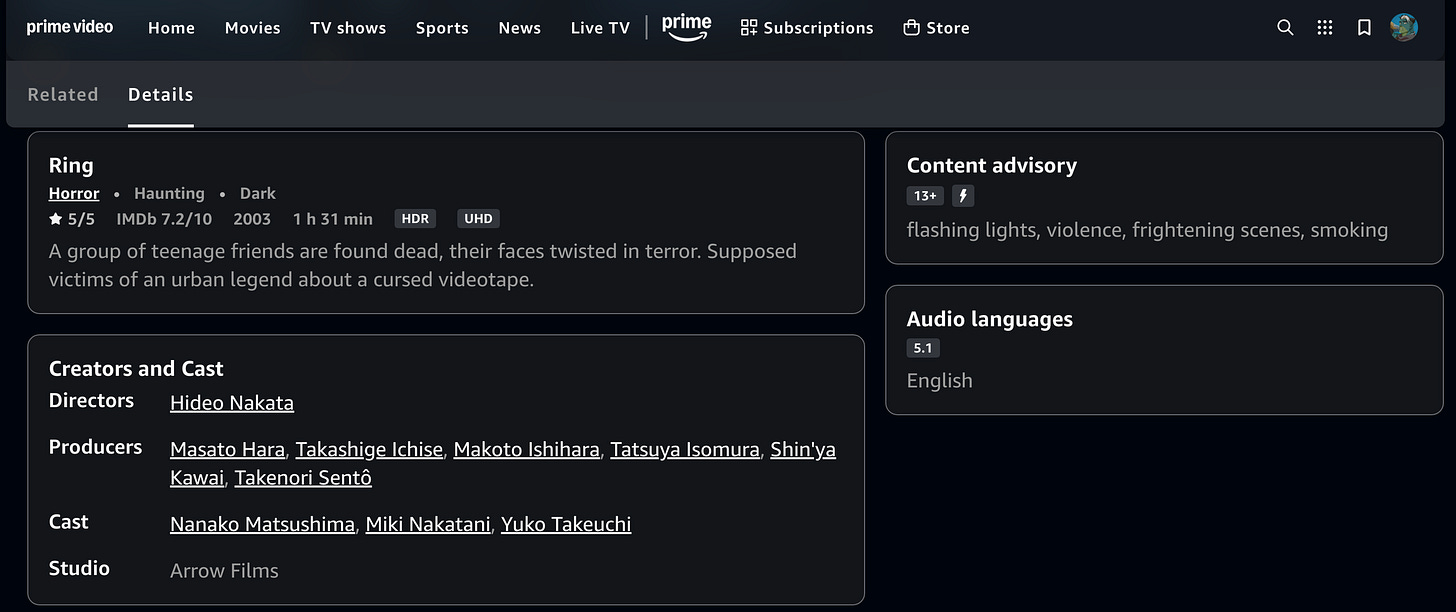Click the Haunting mood tag

pos(169,193)
